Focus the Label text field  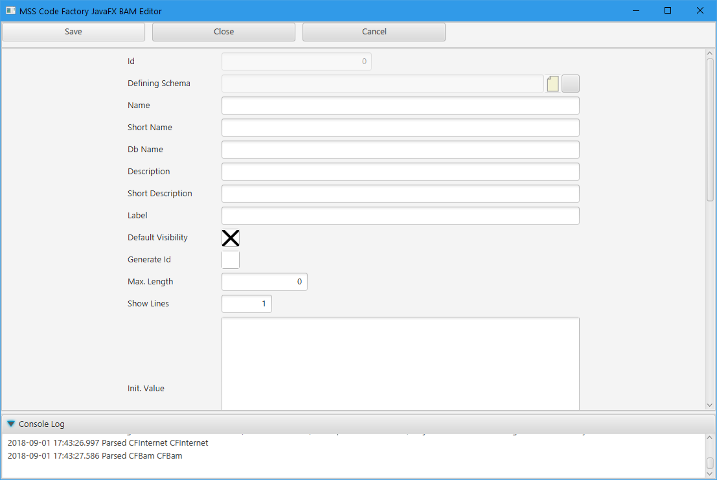coord(400,216)
